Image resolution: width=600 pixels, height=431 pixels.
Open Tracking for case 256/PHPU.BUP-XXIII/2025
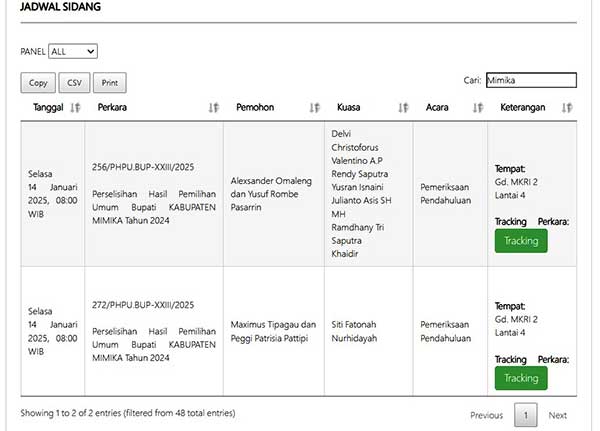pos(520,241)
